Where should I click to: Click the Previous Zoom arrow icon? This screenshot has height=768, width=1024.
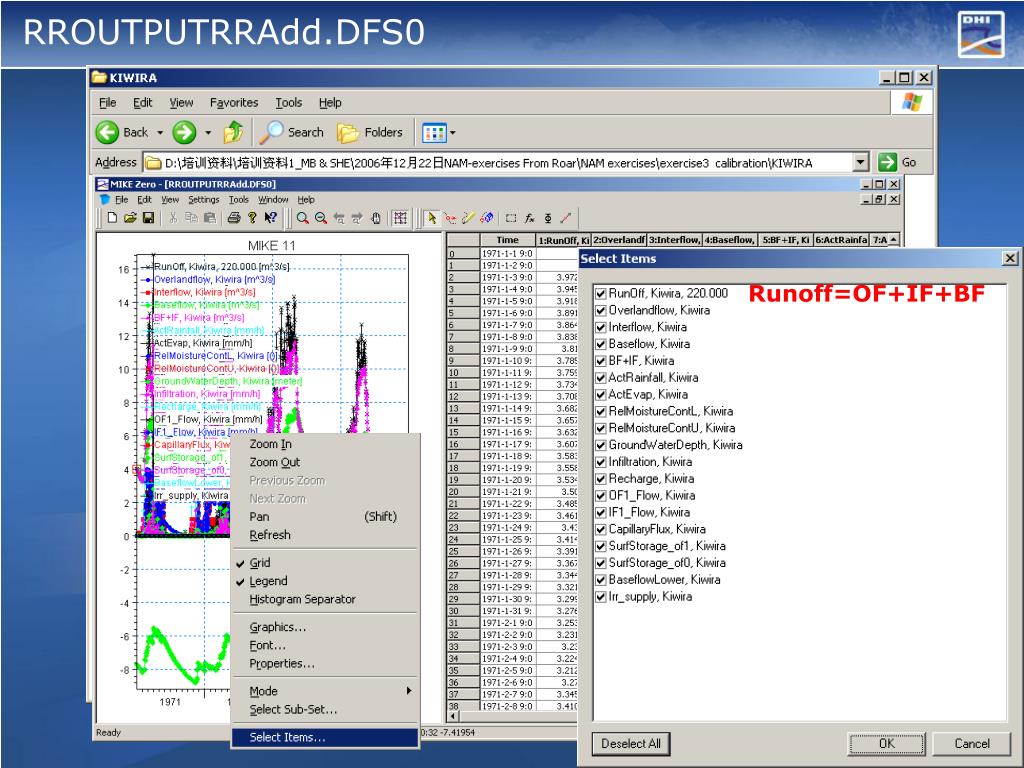click(339, 218)
